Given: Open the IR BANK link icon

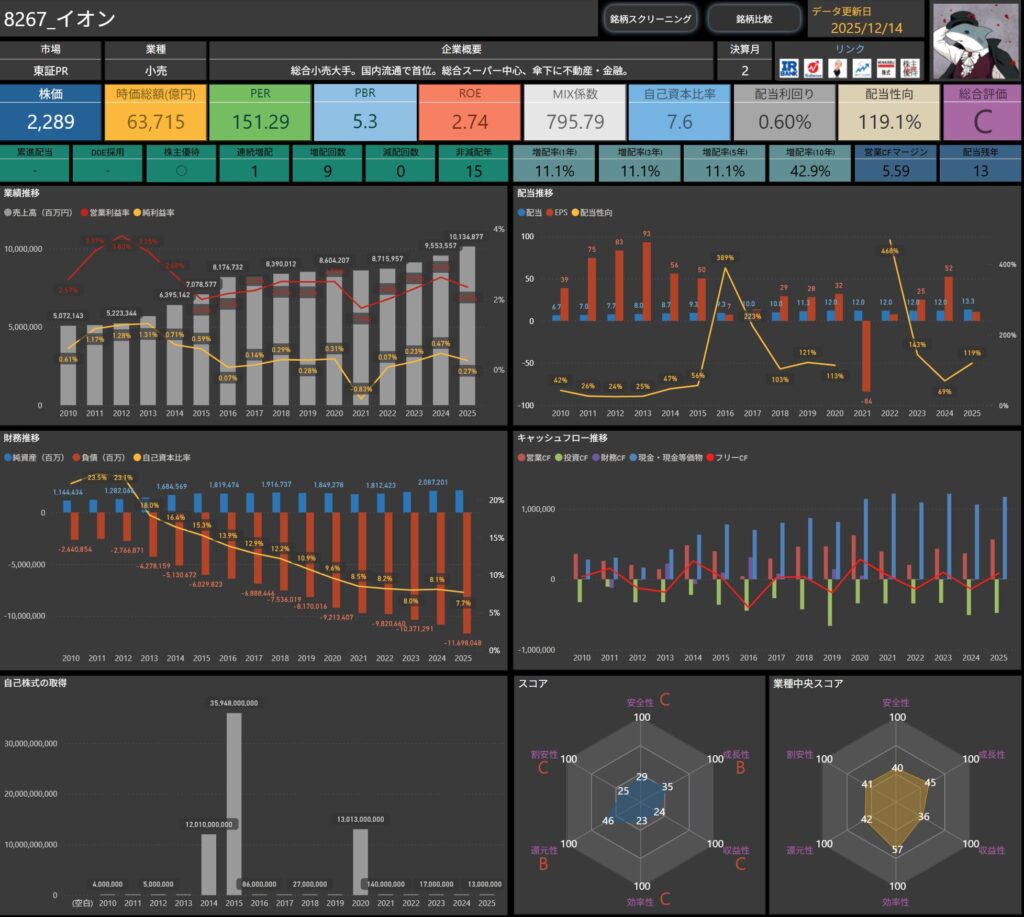Looking at the screenshot, I should point(790,68).
